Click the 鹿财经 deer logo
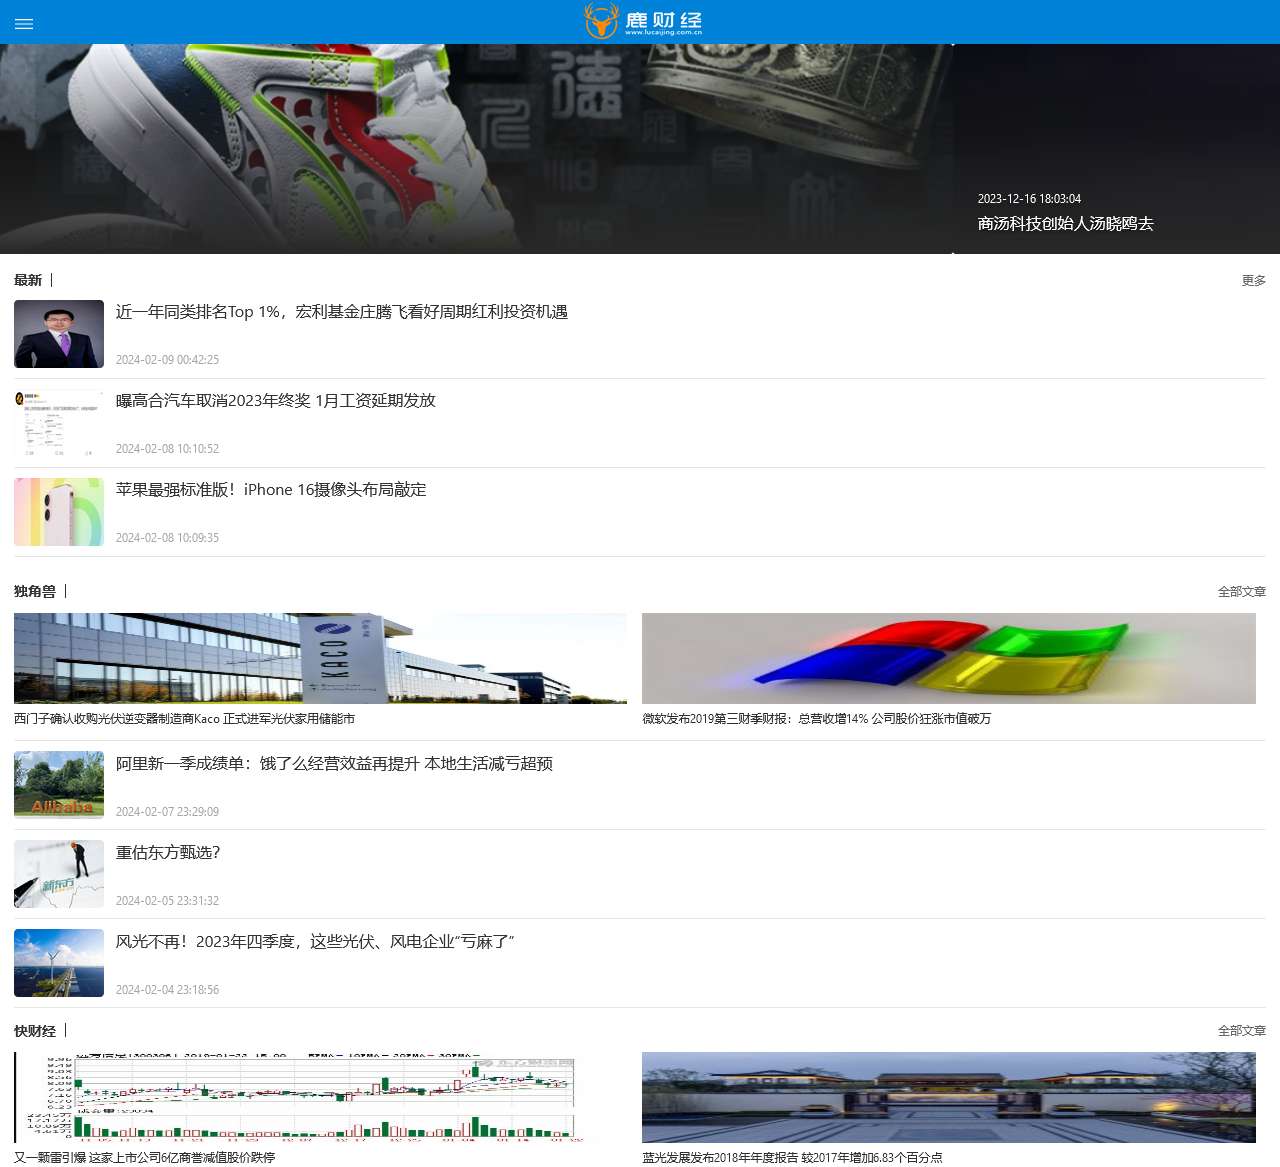The height and width of the screenshot is (1167, 1280). pos(643,21)
